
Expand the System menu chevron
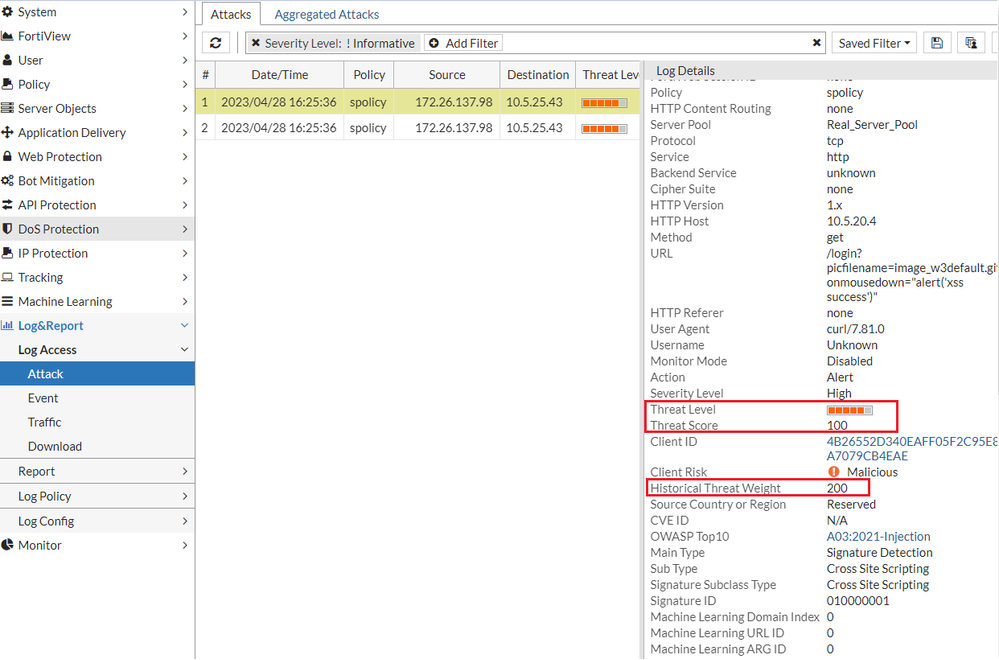pos(185,12)
